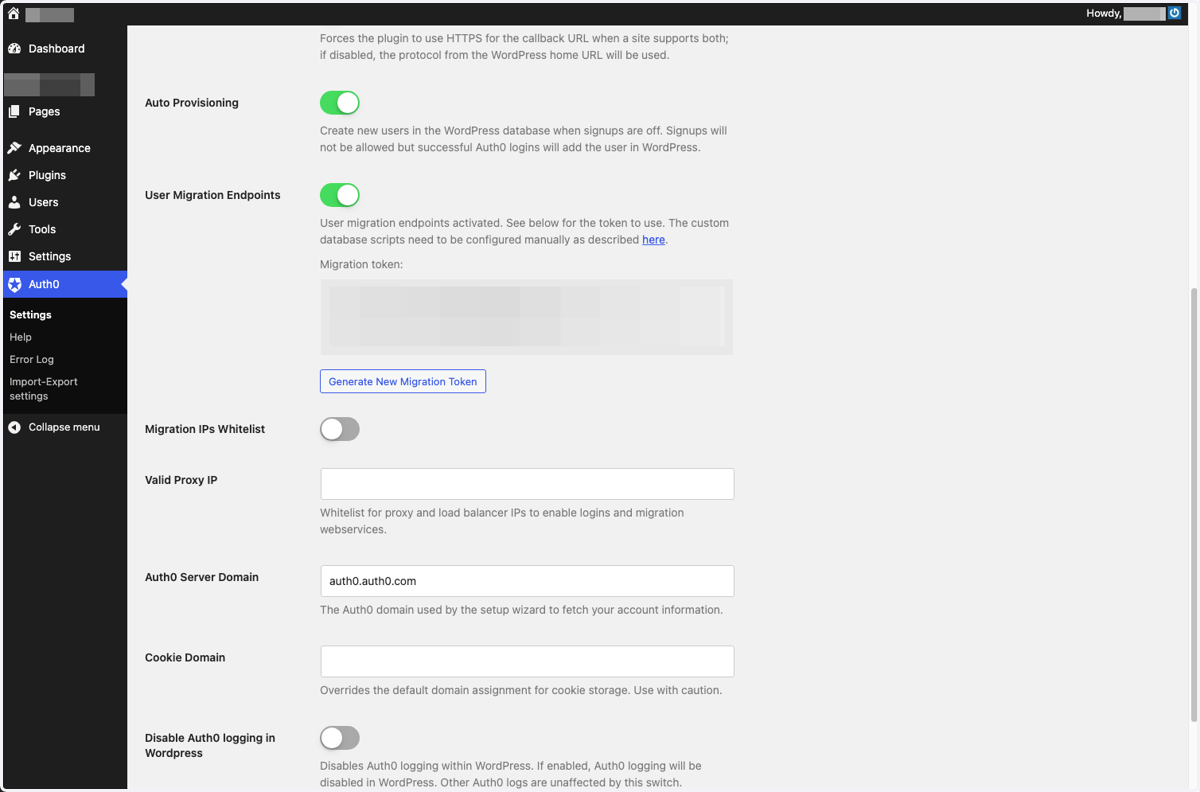
Task: Toggle Disable Auth0 logging in Wordpress
Action: pos(340,738)
